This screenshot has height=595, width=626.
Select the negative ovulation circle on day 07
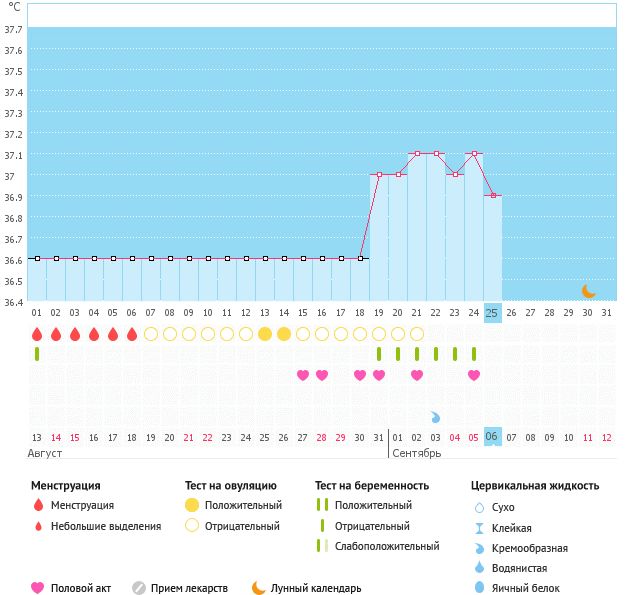pos(151,334)
